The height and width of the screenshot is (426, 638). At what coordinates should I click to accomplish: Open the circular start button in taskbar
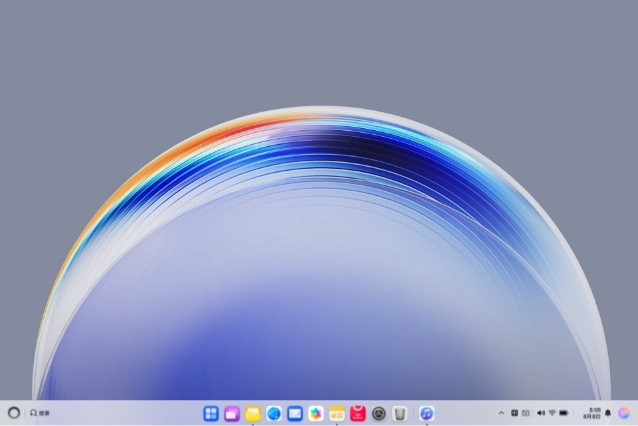pyautogui.click(x=14, y=413)
